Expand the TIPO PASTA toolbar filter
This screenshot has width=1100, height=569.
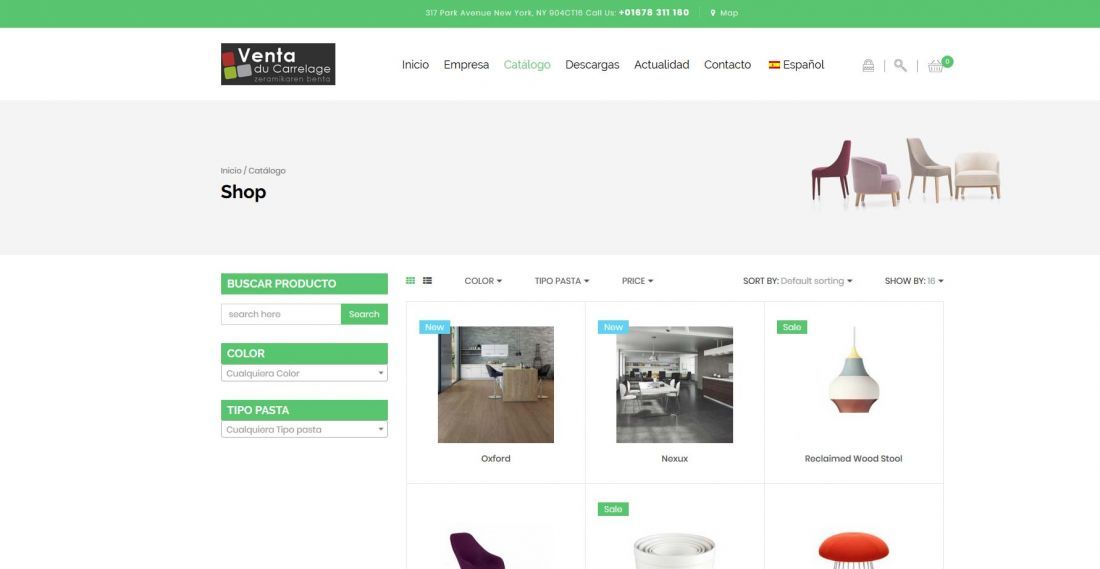tap(562, 281)
